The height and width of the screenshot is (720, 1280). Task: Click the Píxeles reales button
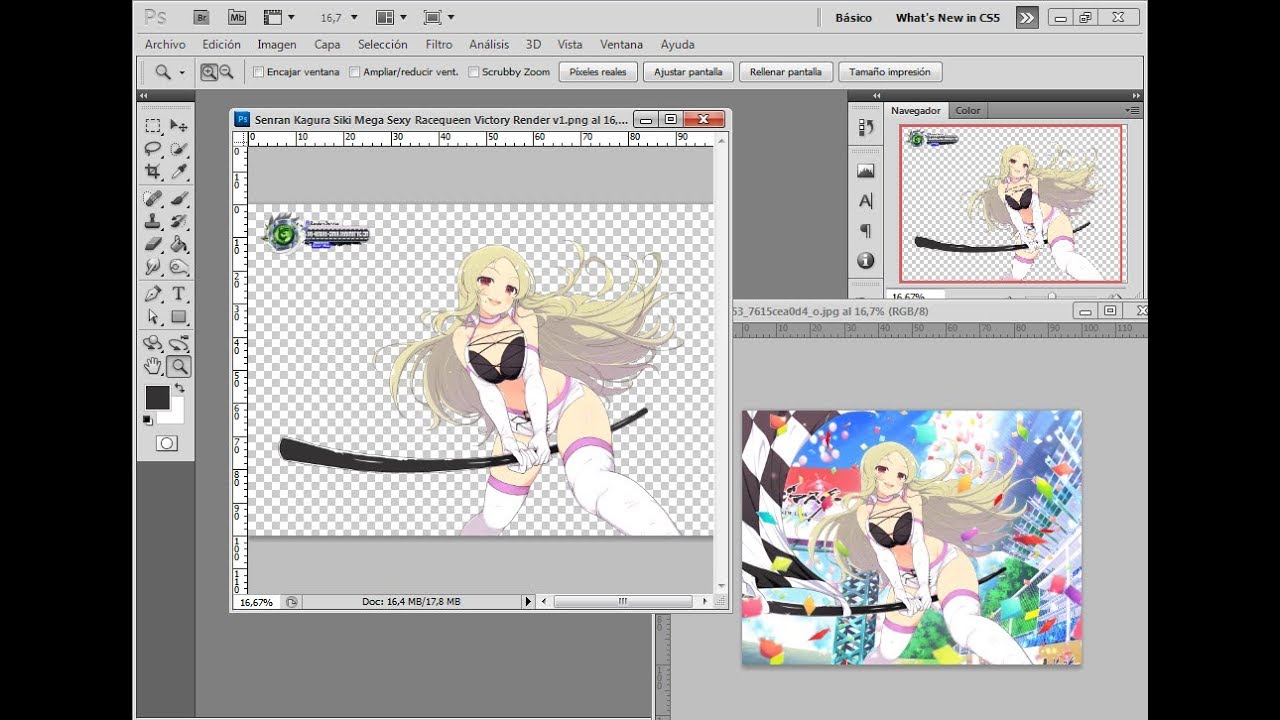point(598,72)
